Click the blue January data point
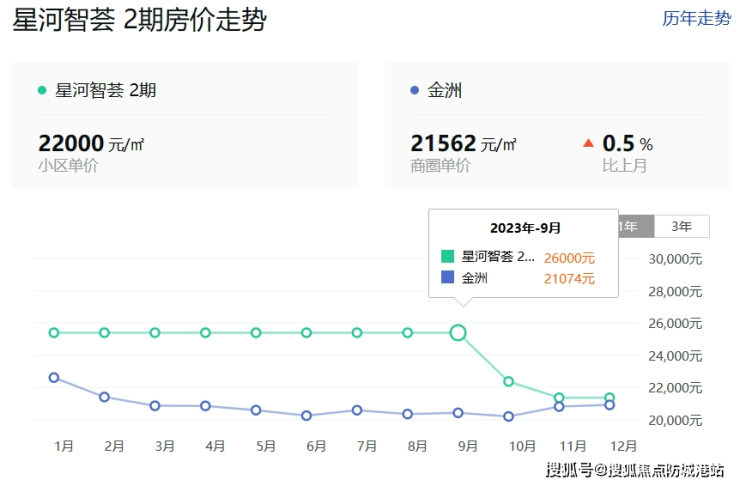The image size is (740, 486). [x=54, y=377]
